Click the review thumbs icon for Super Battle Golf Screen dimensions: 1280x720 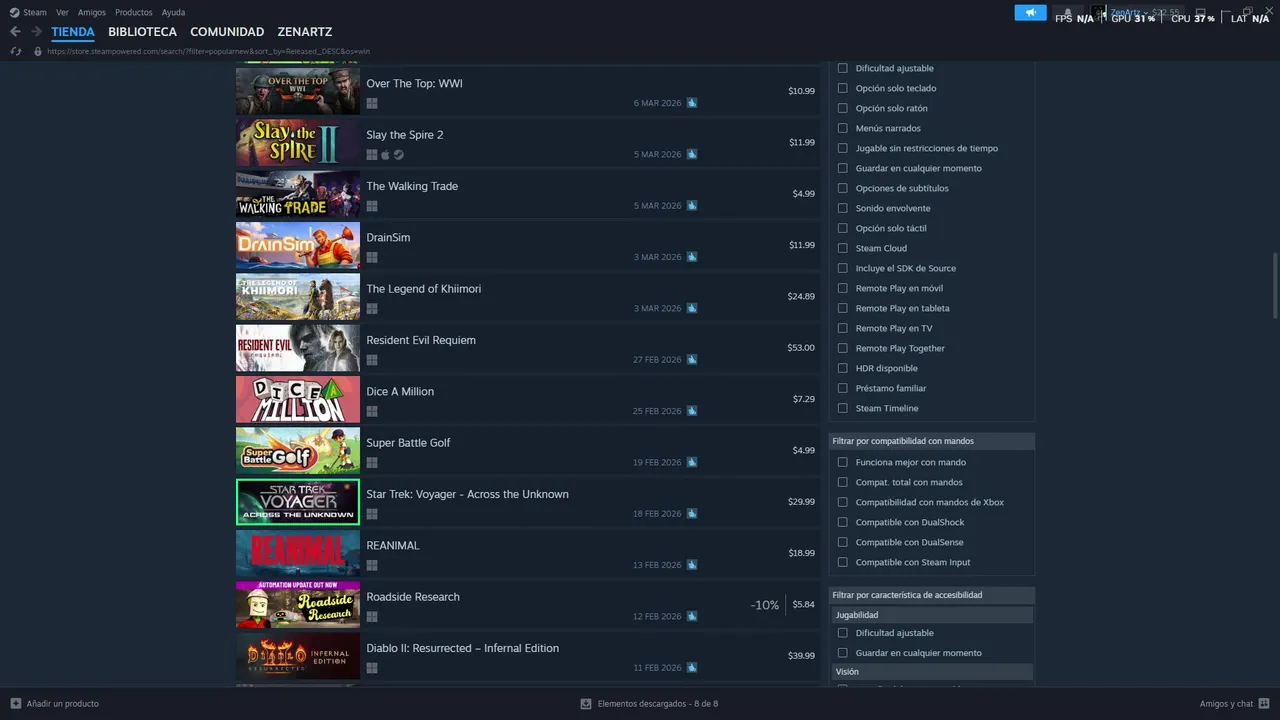(692, 462)
